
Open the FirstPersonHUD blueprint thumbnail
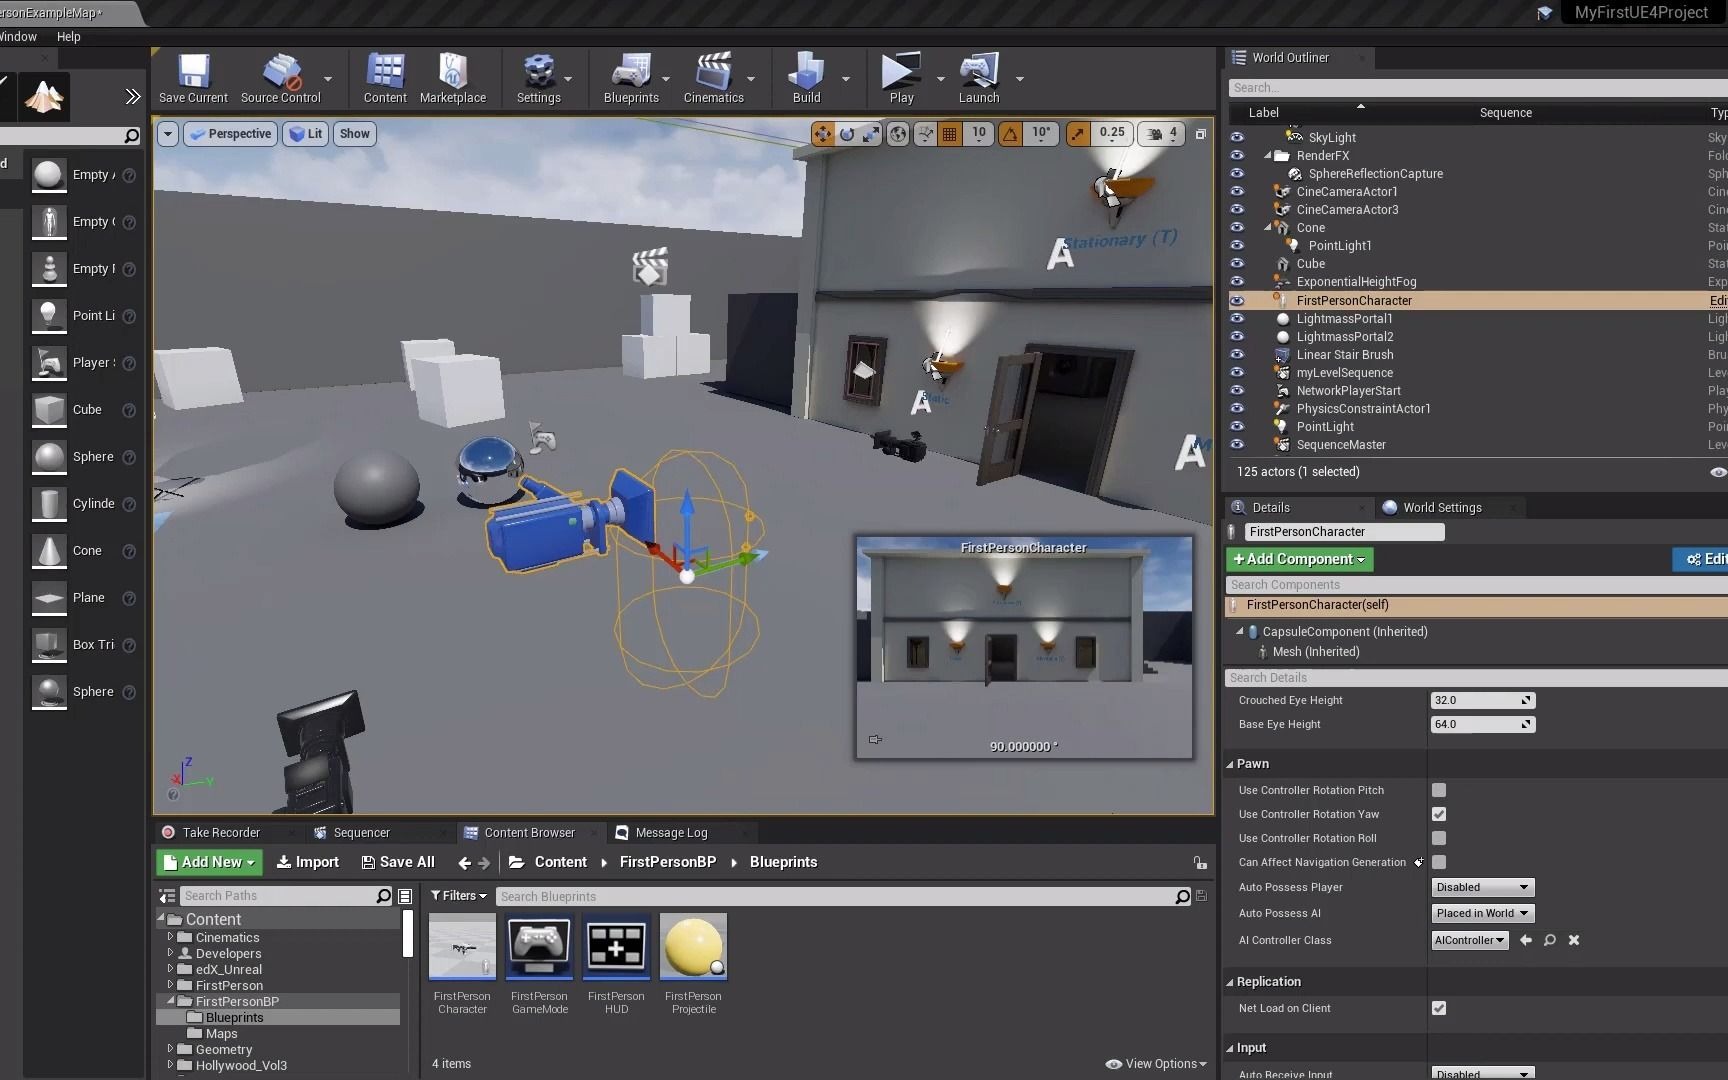click(616, 946)
